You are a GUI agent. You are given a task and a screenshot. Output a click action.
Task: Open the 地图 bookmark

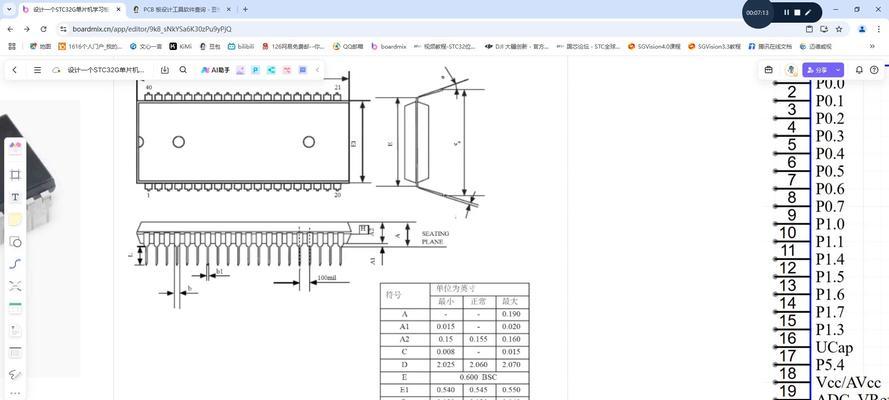pyautogui.click(x=40, y=46)
